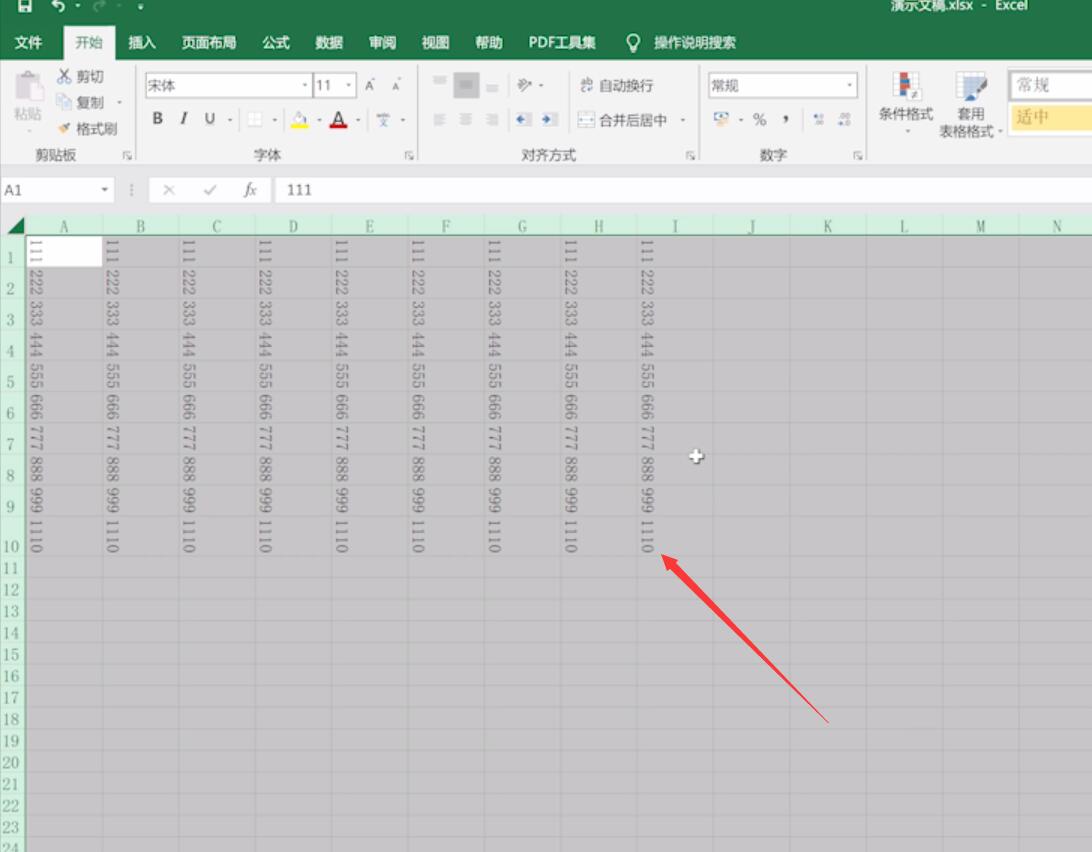
Task: Toggle Underline formatting
Action: 210,118
